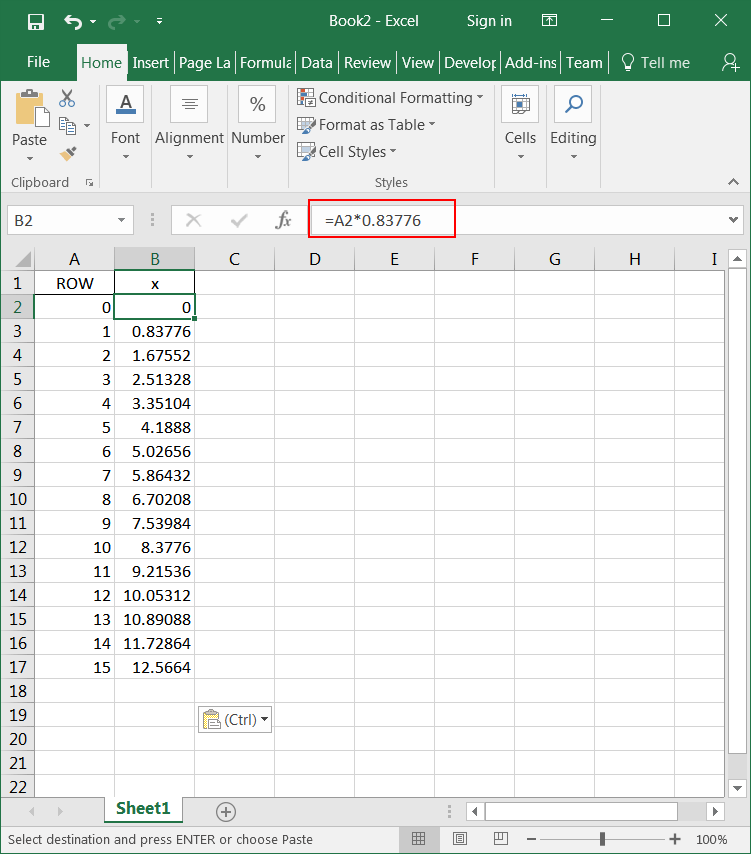
Task: Expand the formula bar arrow
Action: (x=734, y=220)
